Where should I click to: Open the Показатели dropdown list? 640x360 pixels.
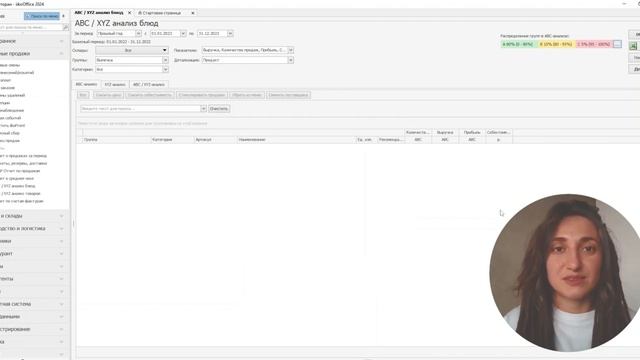291,50
